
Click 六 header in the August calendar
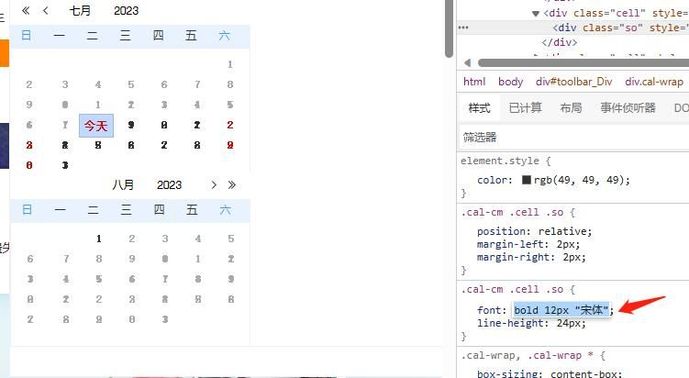click(x=225, y=210)
